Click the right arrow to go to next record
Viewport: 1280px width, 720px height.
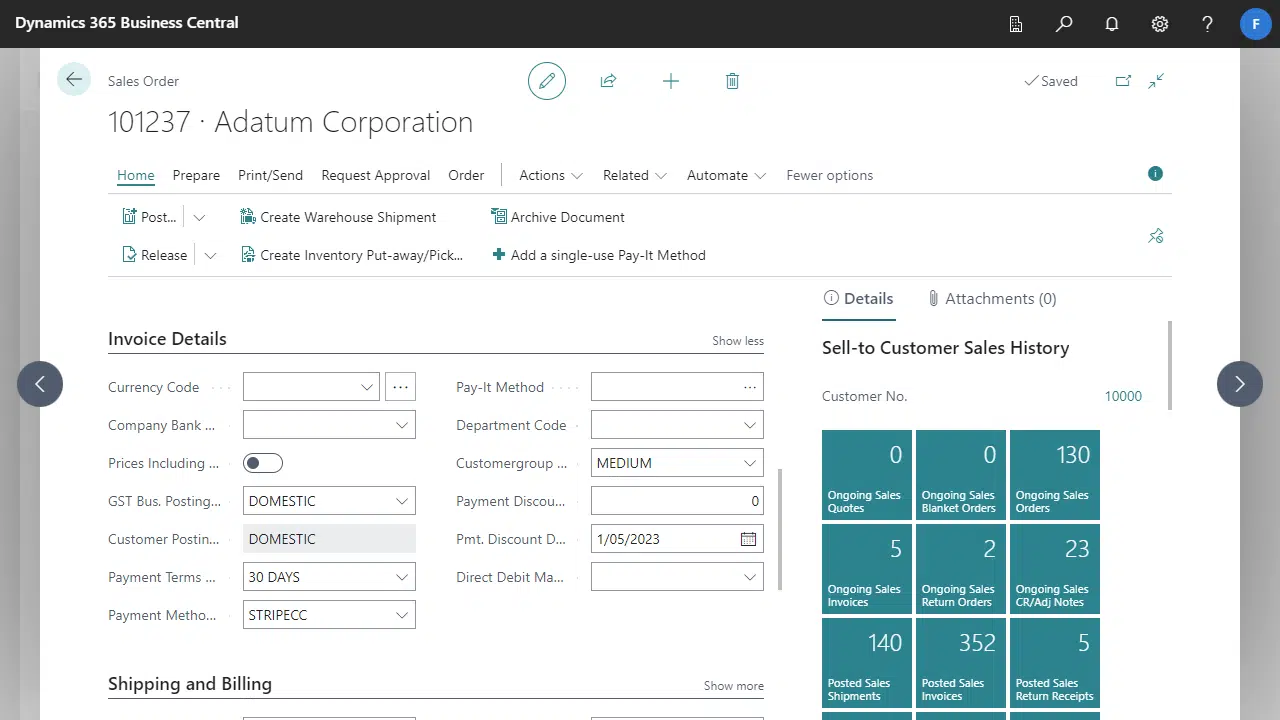(1239, 384)
